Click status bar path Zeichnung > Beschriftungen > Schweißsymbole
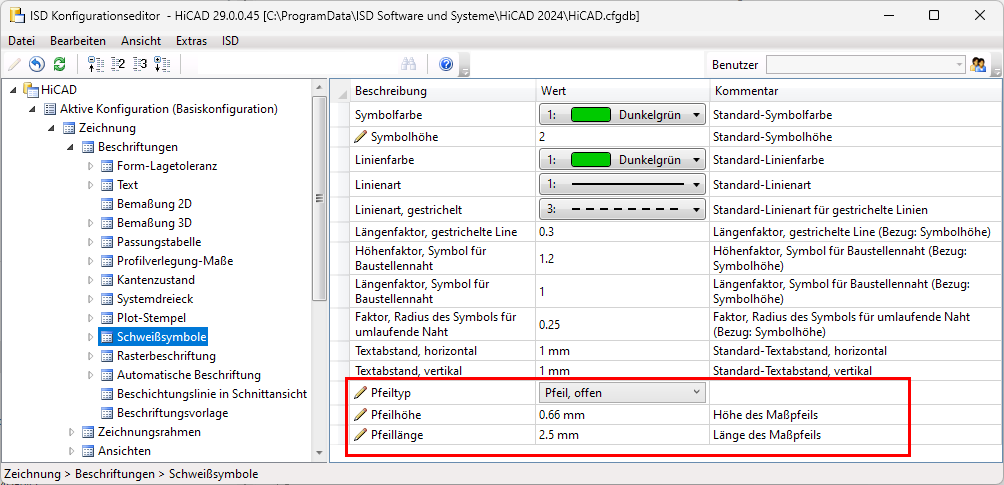The height and width of the screenshot is (485, 1004). pos(131,475)
